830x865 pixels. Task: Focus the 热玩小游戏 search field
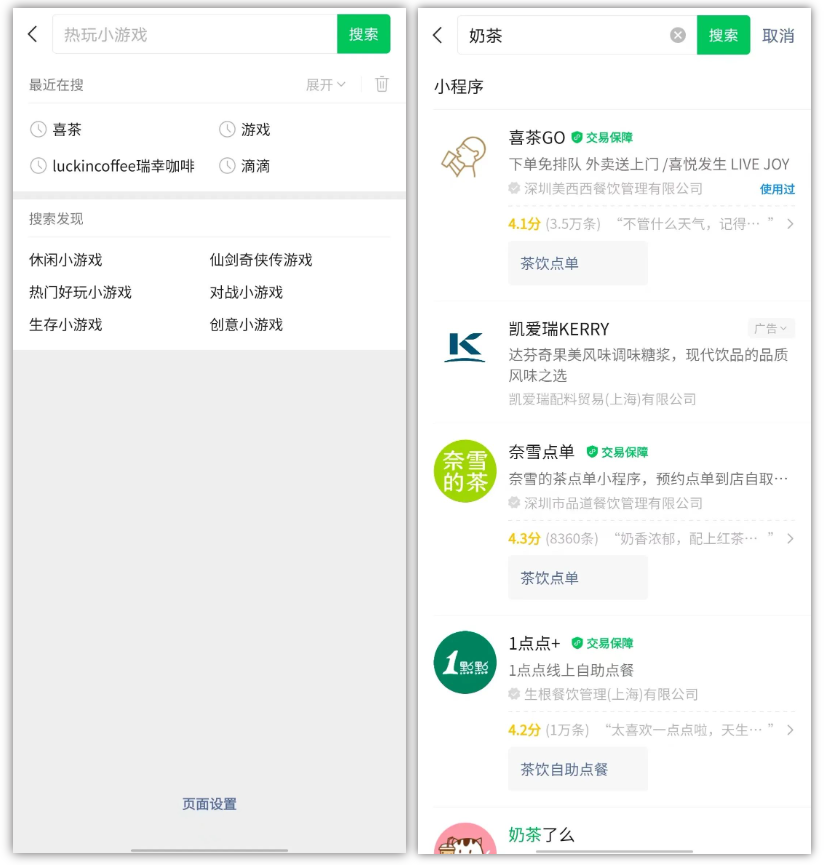[x=195, y=34]
